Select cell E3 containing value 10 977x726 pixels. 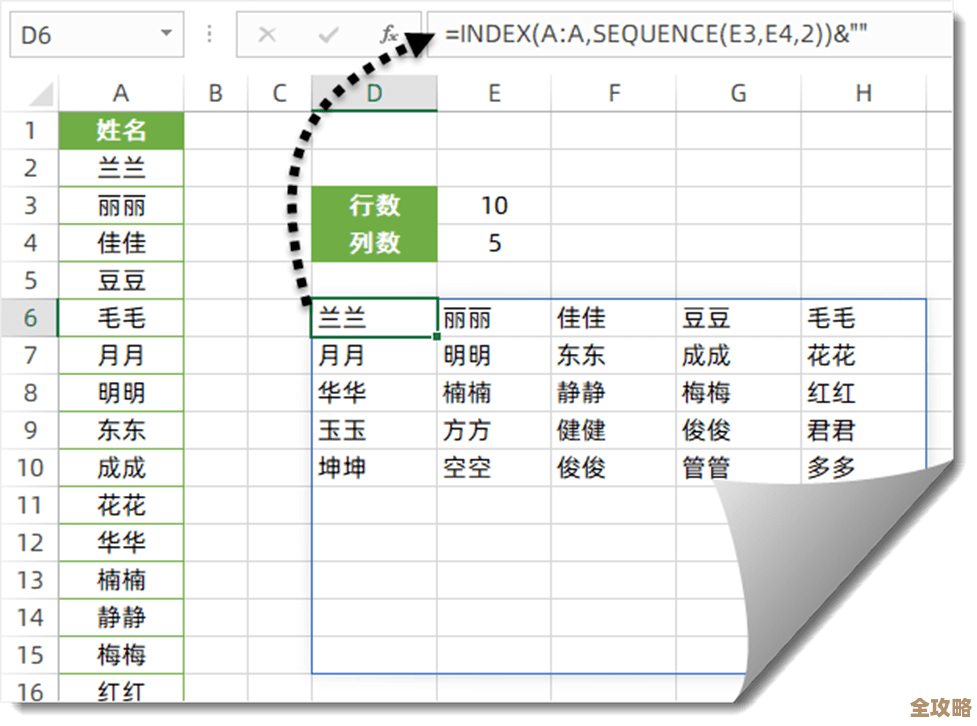(494, 206)
